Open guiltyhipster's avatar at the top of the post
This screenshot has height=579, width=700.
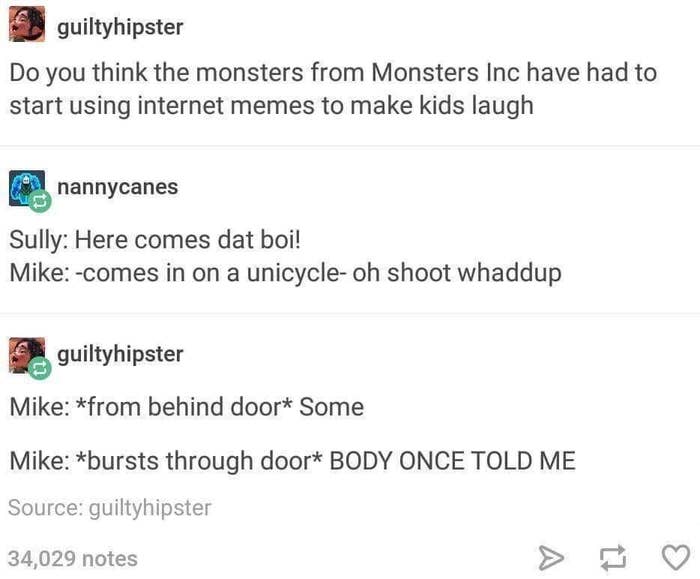27,25
